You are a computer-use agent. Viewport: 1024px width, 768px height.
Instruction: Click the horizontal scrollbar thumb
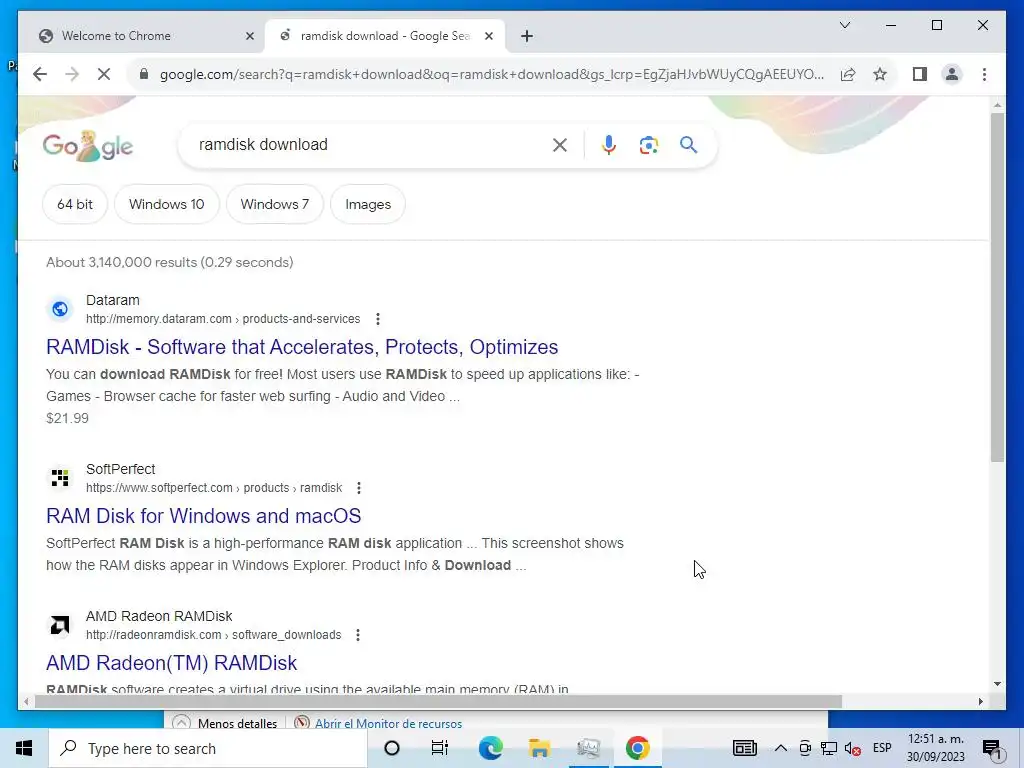438,702
